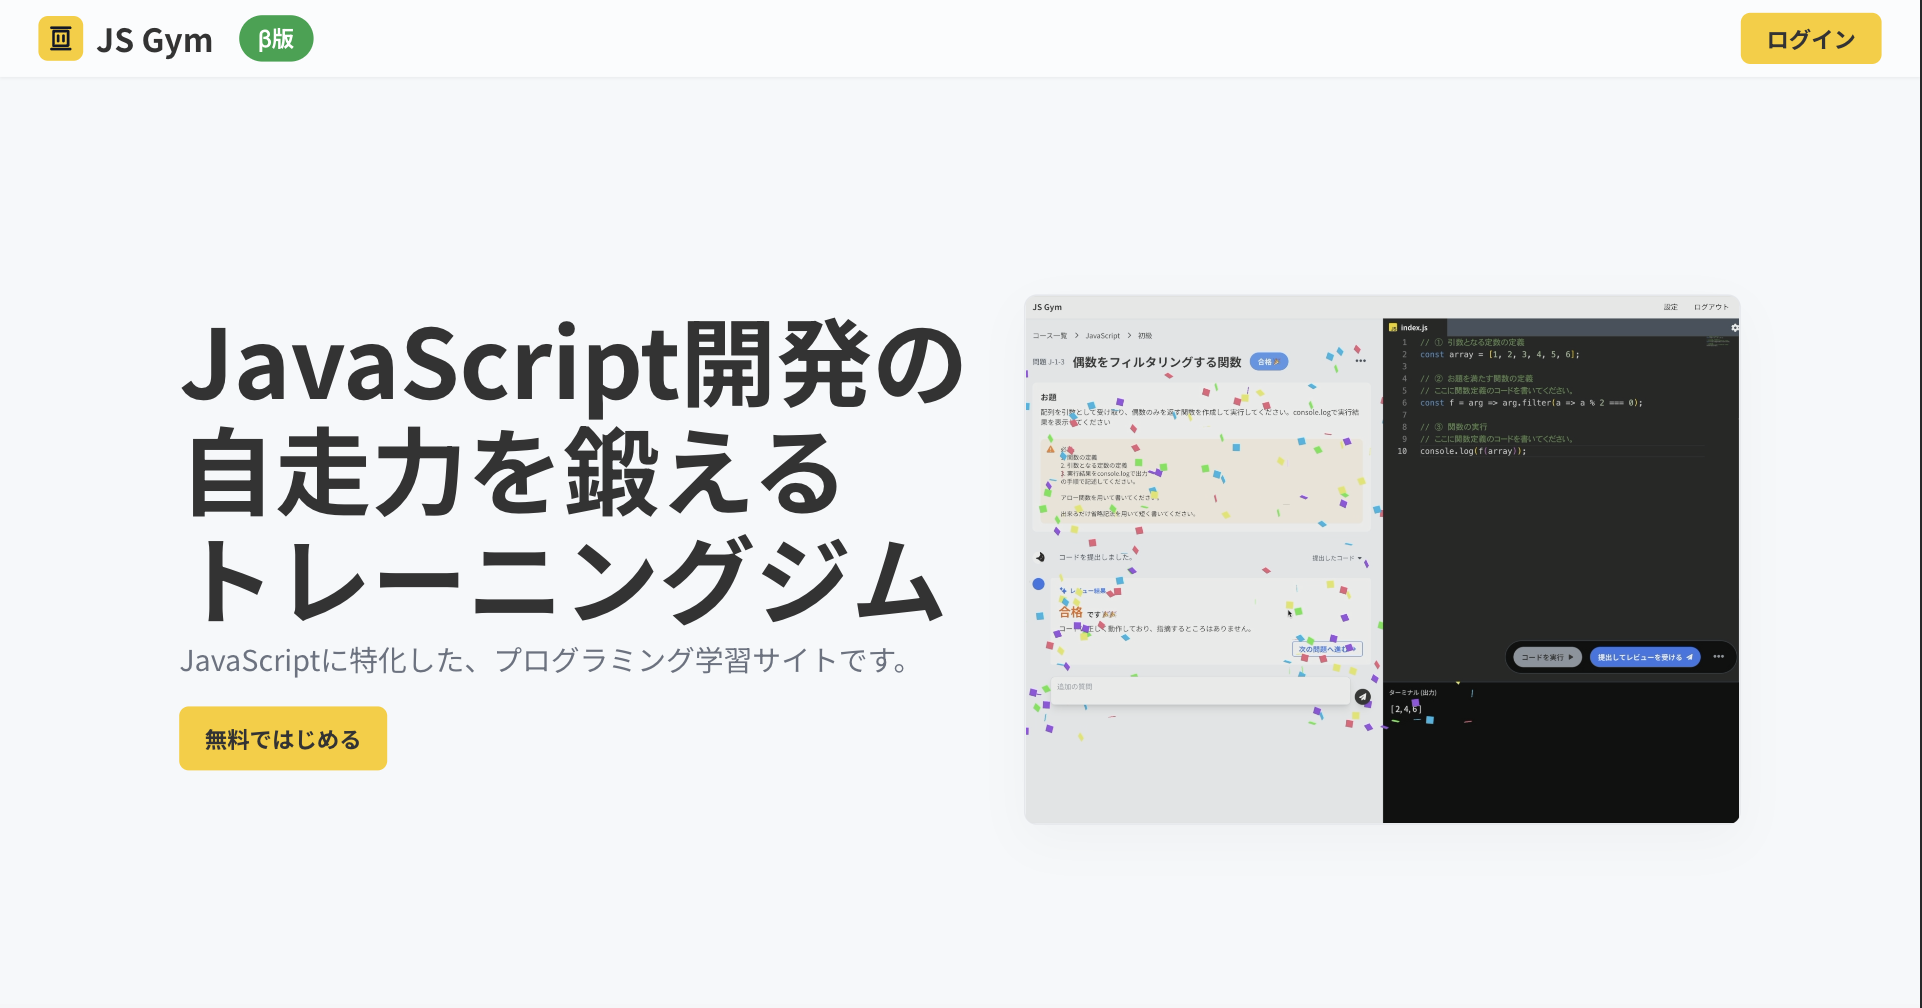Open the コース一覧 breadcrumb link
Image resolution: width=1922 pixels, height=1008 pixels.
point(1049,336)
